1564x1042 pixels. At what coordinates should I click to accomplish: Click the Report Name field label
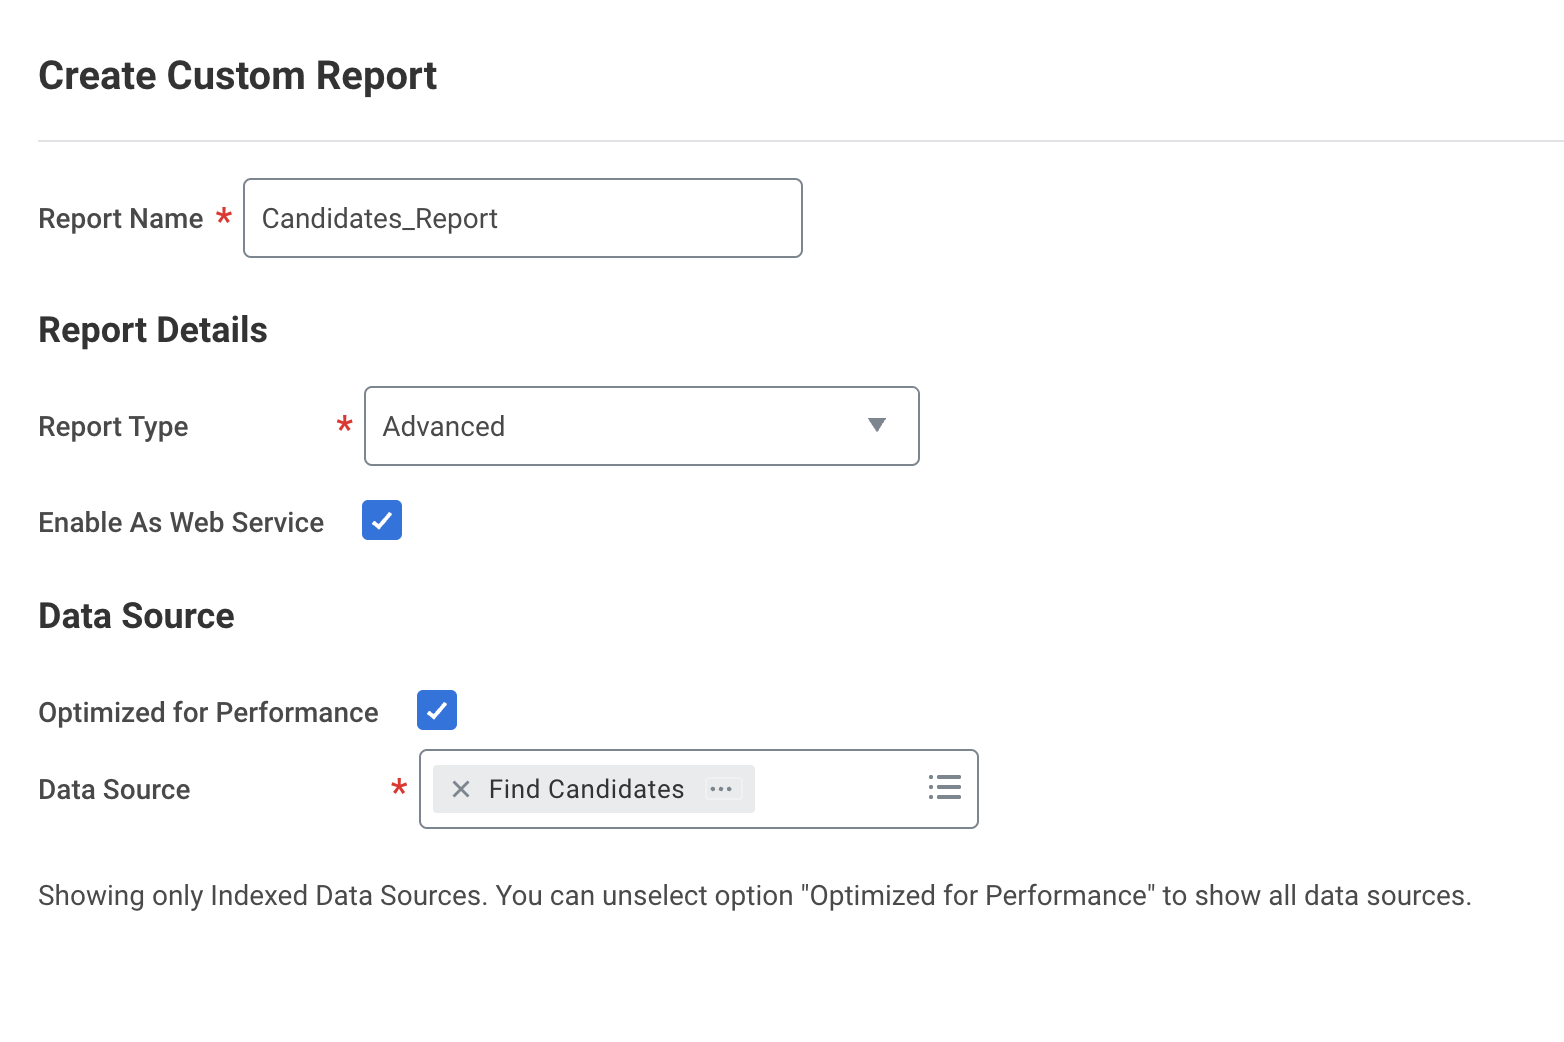pos(120,219)
